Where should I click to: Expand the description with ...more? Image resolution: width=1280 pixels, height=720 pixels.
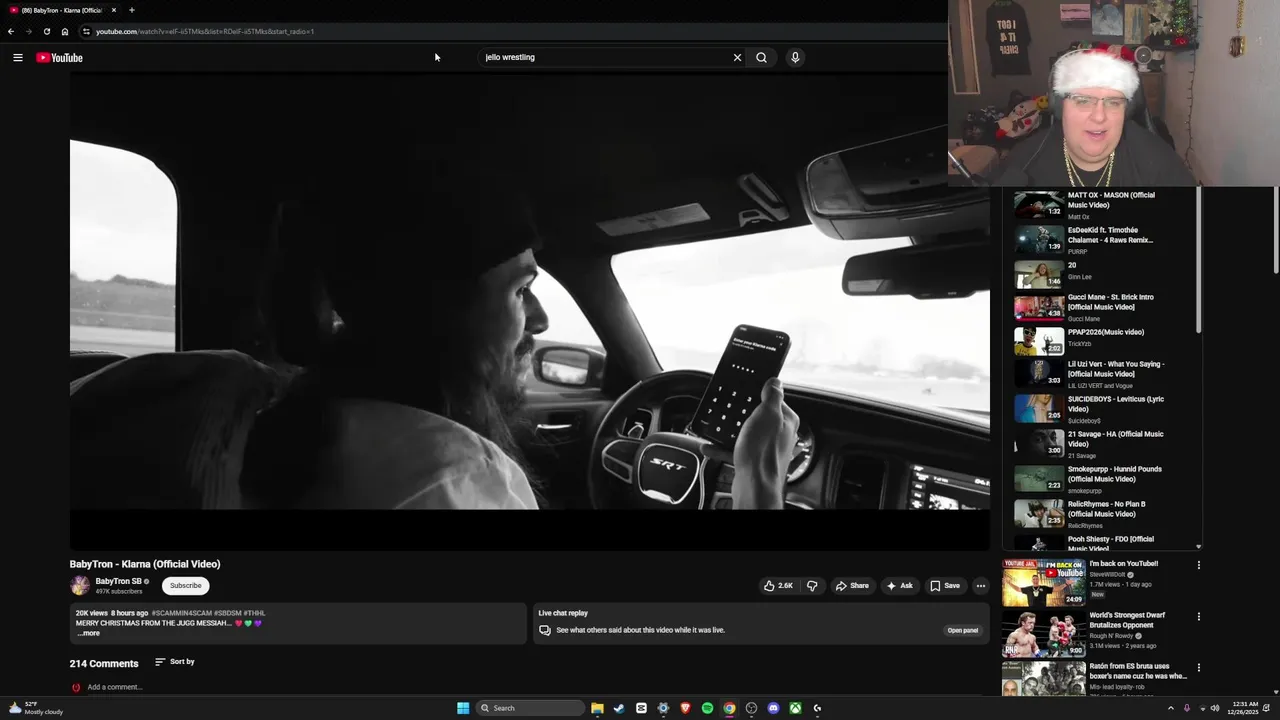(x=89, y=633)
